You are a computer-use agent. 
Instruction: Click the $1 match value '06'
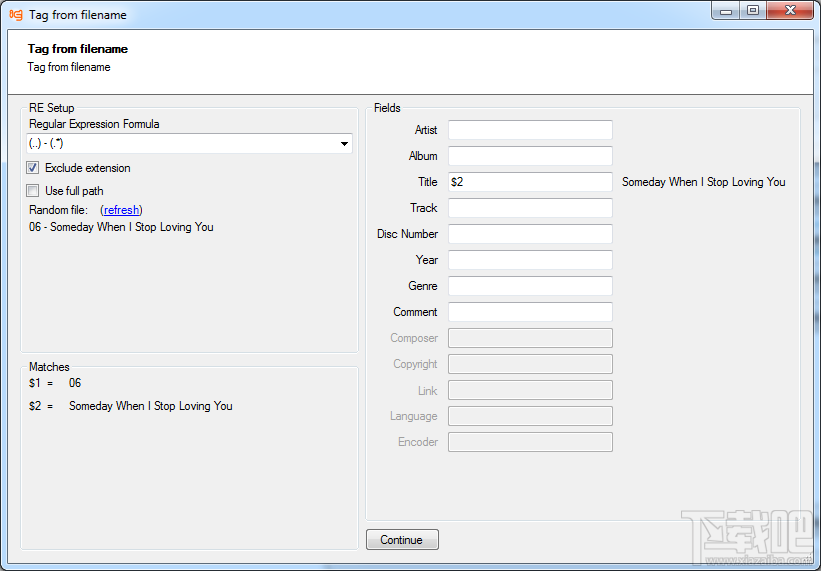[75, 383]
